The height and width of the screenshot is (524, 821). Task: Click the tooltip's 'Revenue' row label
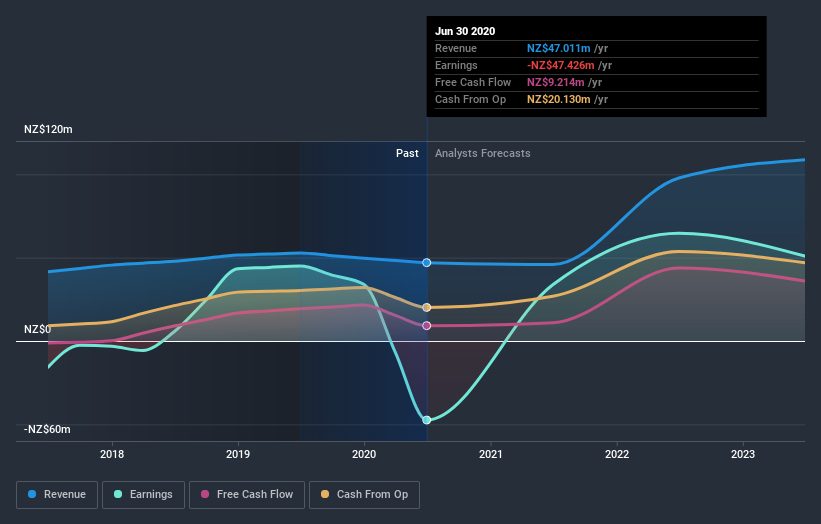pyautogui.click(x=456, y=48)
